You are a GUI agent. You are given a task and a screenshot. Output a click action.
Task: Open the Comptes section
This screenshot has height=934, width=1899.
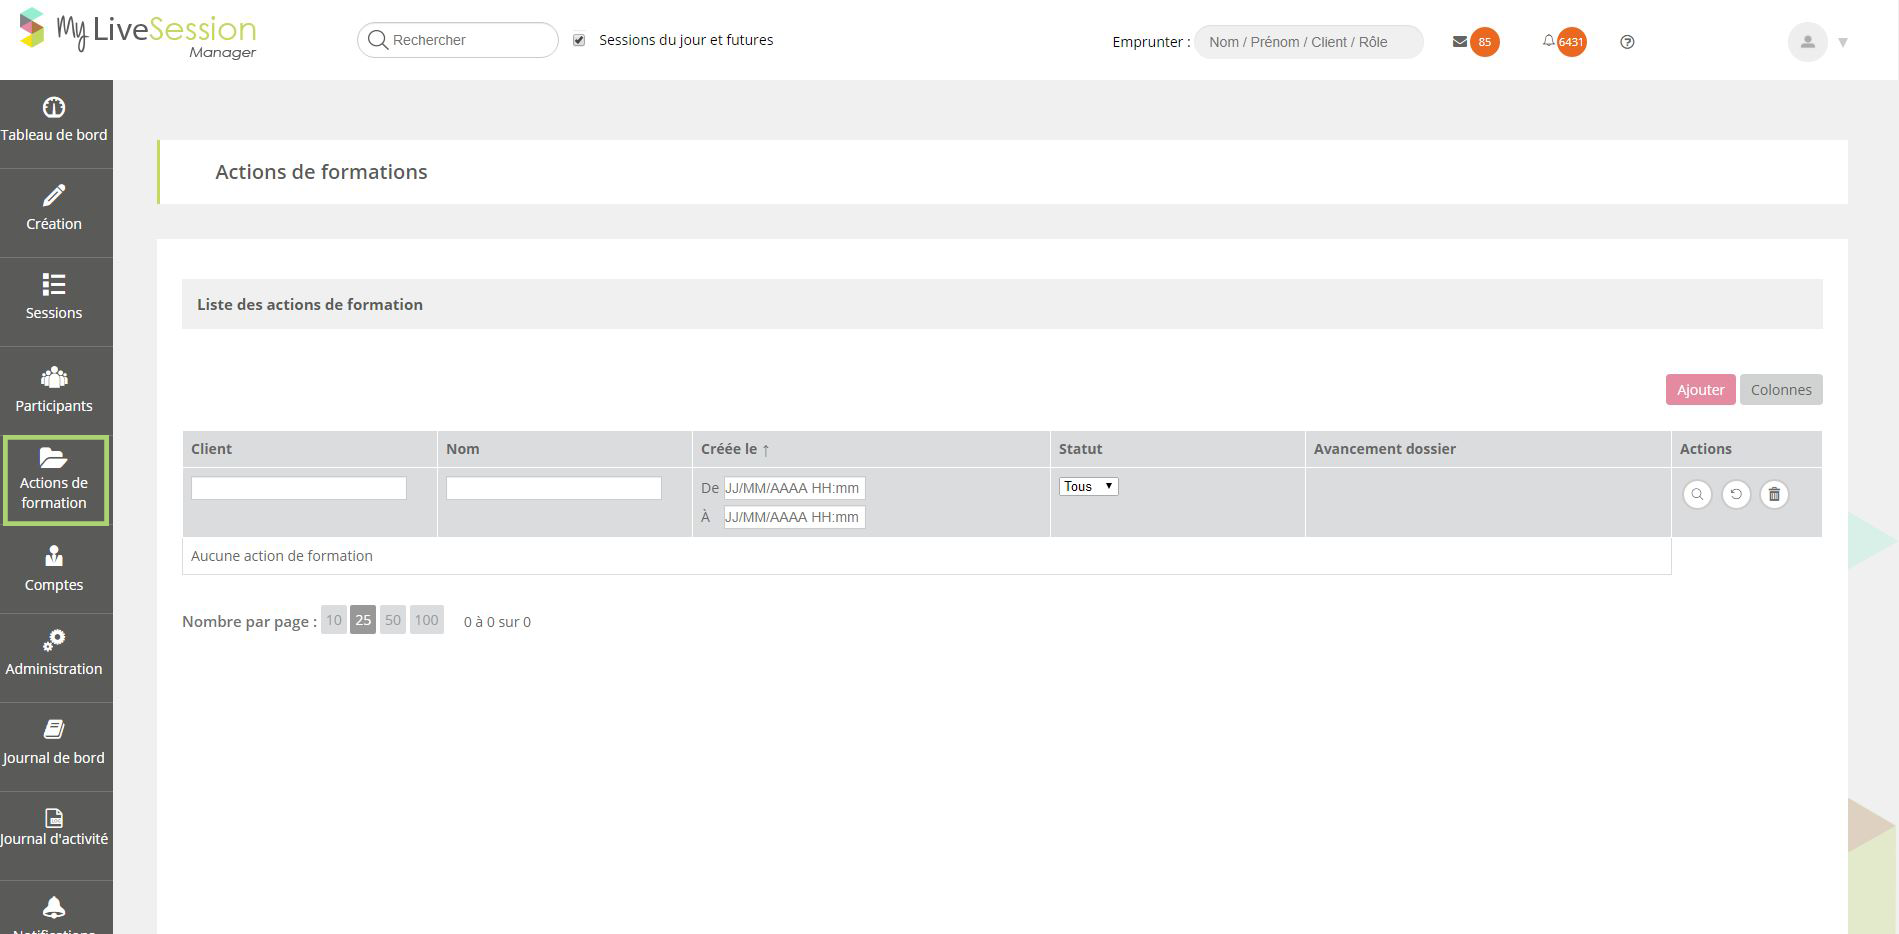point(54,569)
